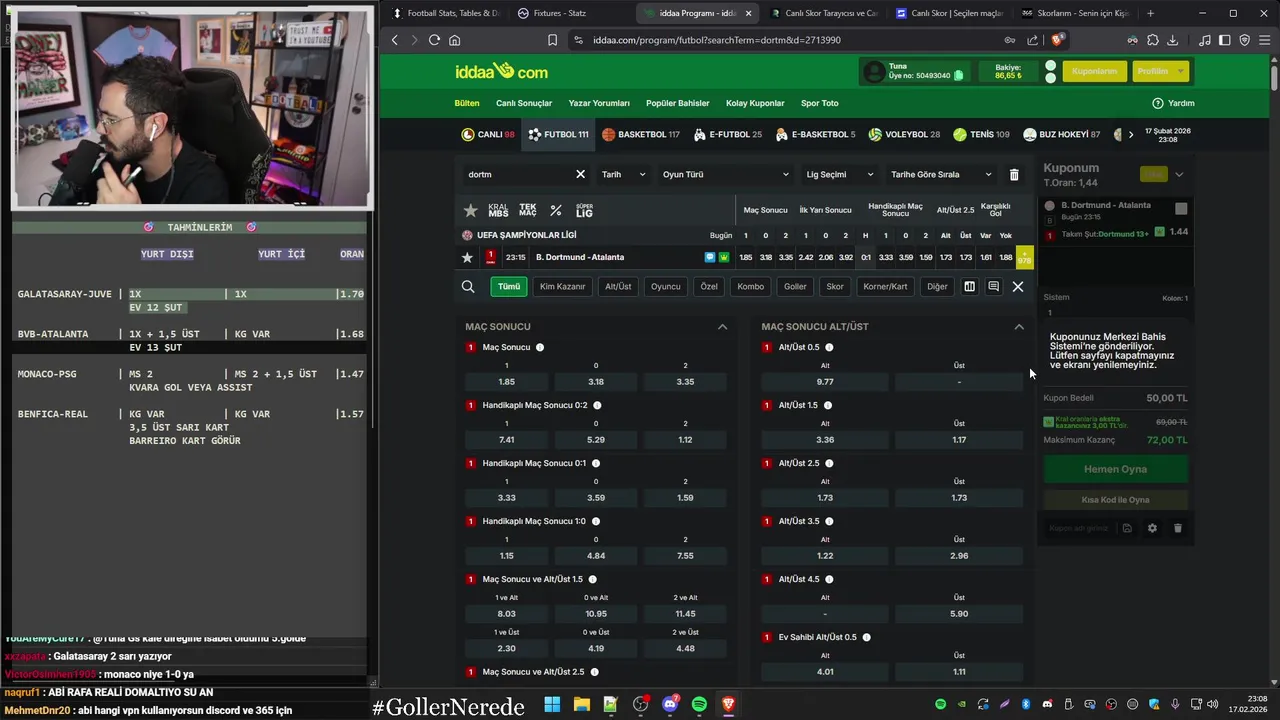
Task: Pick Maç Sonucu odds 1.85 in detail
Action: coord(506,382)
